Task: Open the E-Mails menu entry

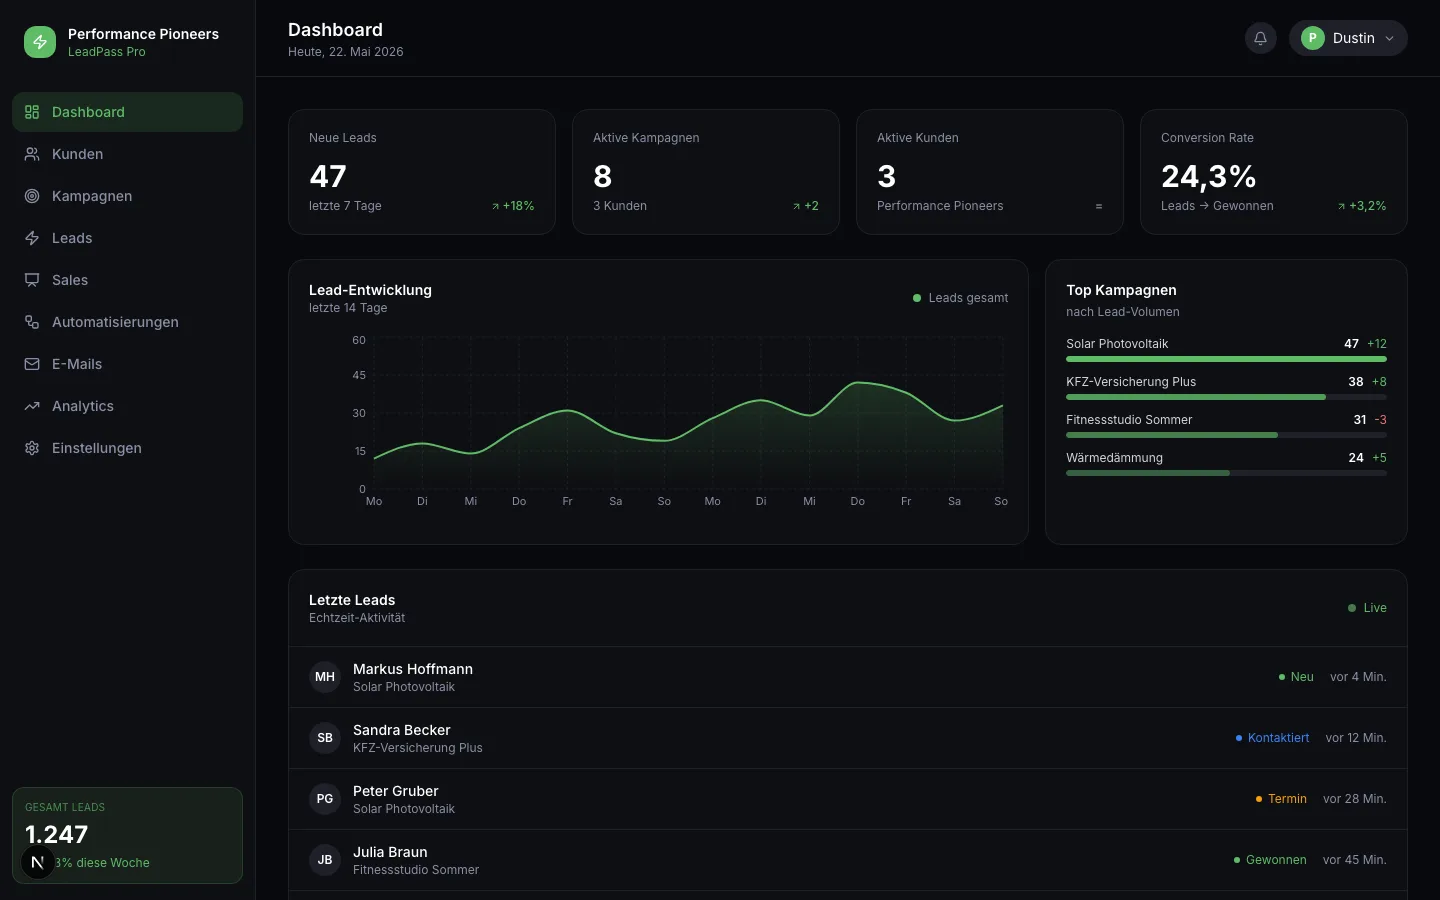Action: click(x=127, y=364)
